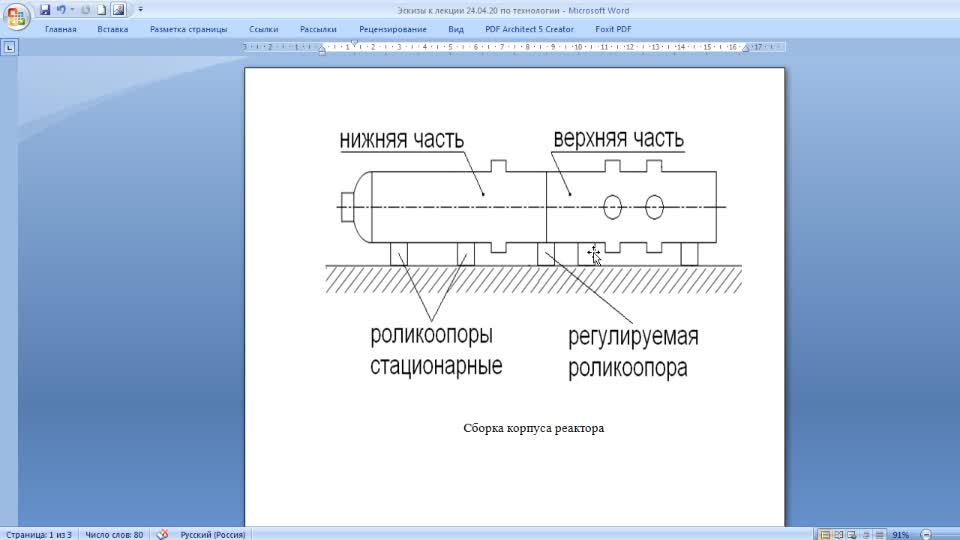Switch to Рецензирование tab
The image size is (960, 540).
tap(393, 29)
